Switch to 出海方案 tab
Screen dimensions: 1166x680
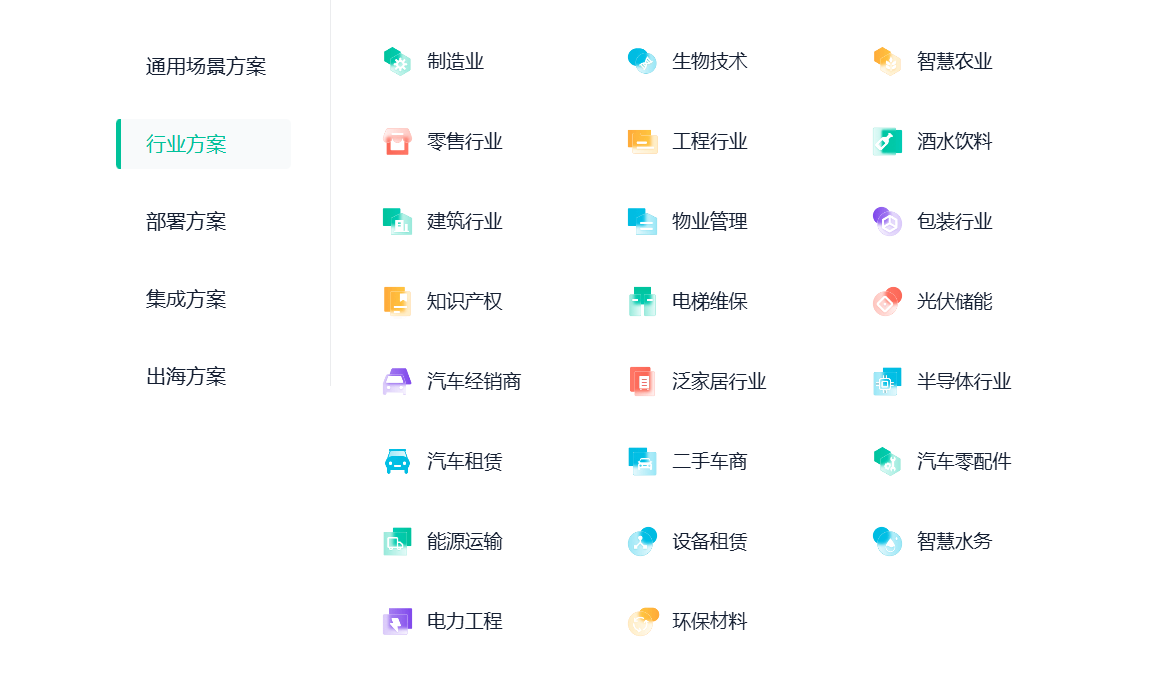point(186,376)
